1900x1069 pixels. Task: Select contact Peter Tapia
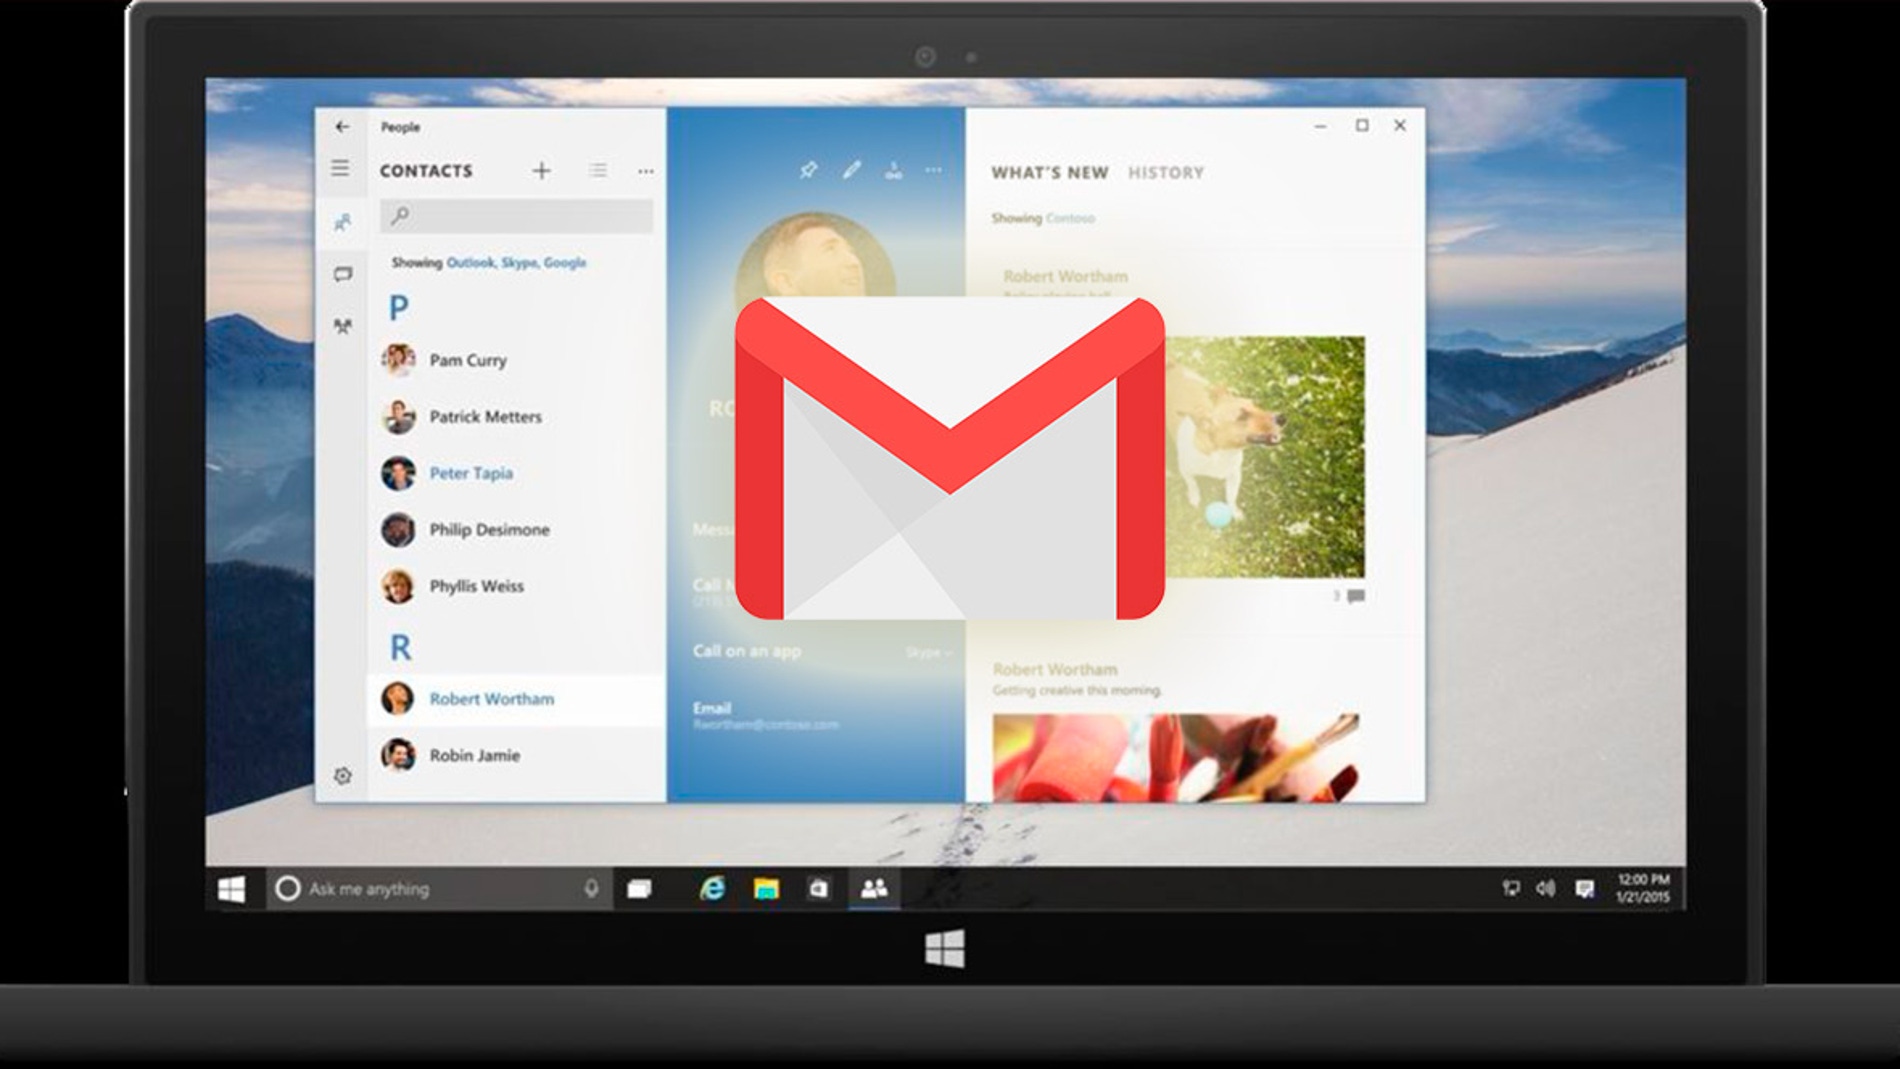click(515, 473)
